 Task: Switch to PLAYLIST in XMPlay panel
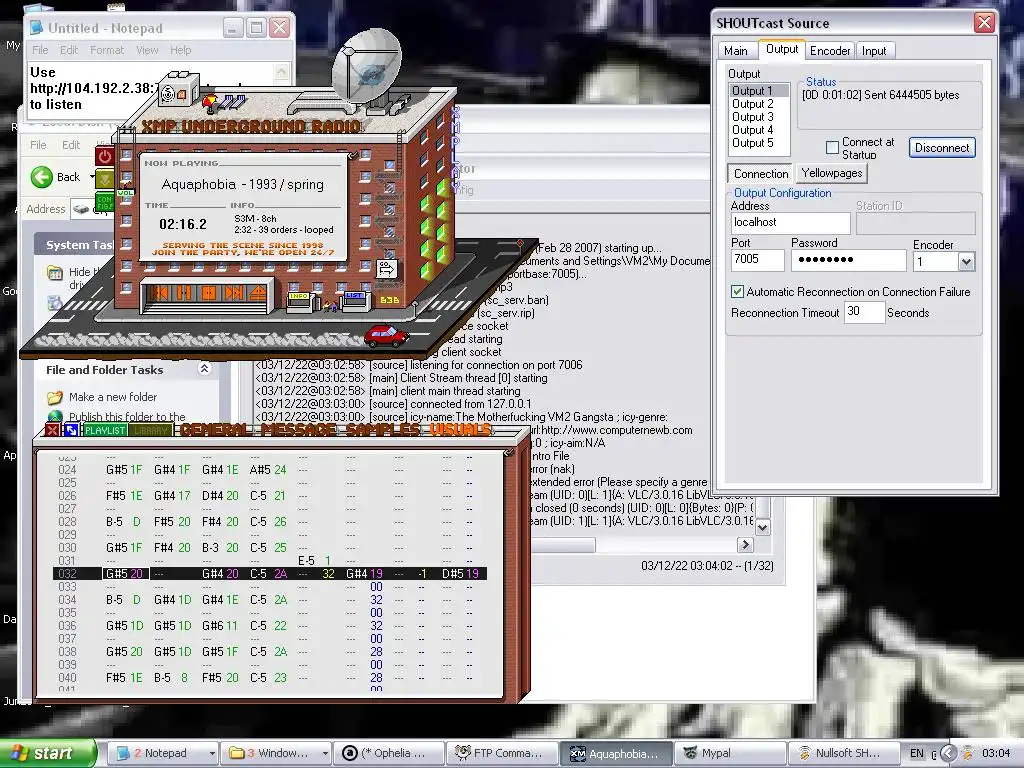(x=105, y=430)
